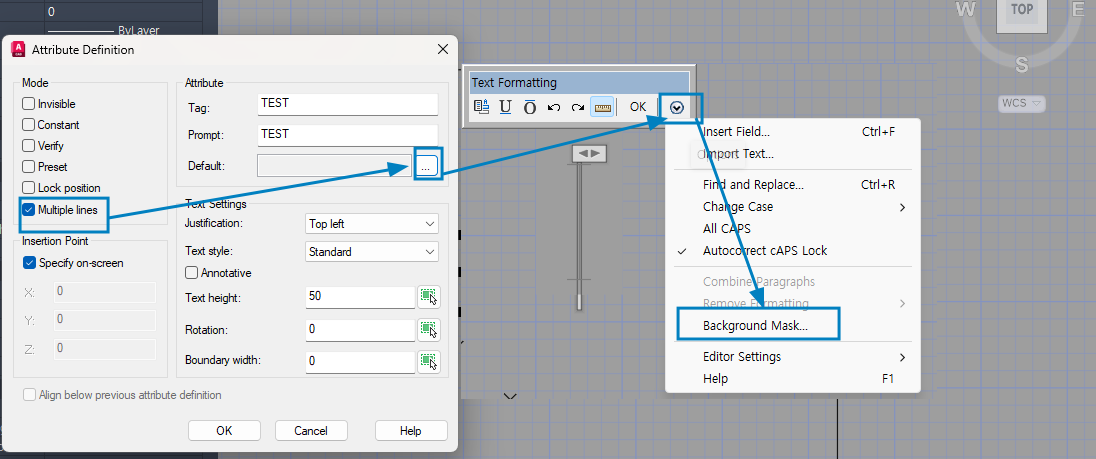The height and width of the screenshot is (459, 1096).
Task: Expand the Change Case submenu
Action: [x=793, y=207]
